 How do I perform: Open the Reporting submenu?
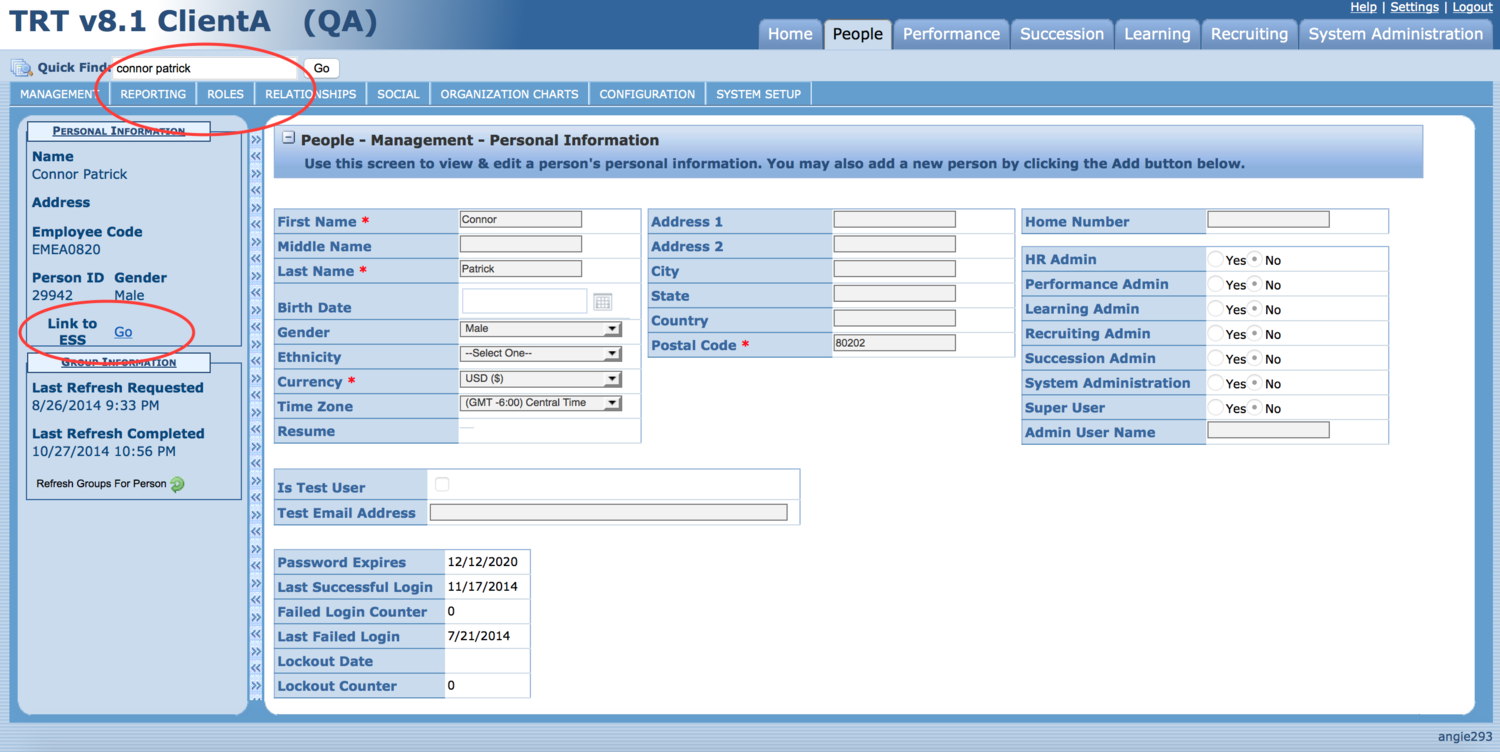pyautogui.click(x=153, y=94)
